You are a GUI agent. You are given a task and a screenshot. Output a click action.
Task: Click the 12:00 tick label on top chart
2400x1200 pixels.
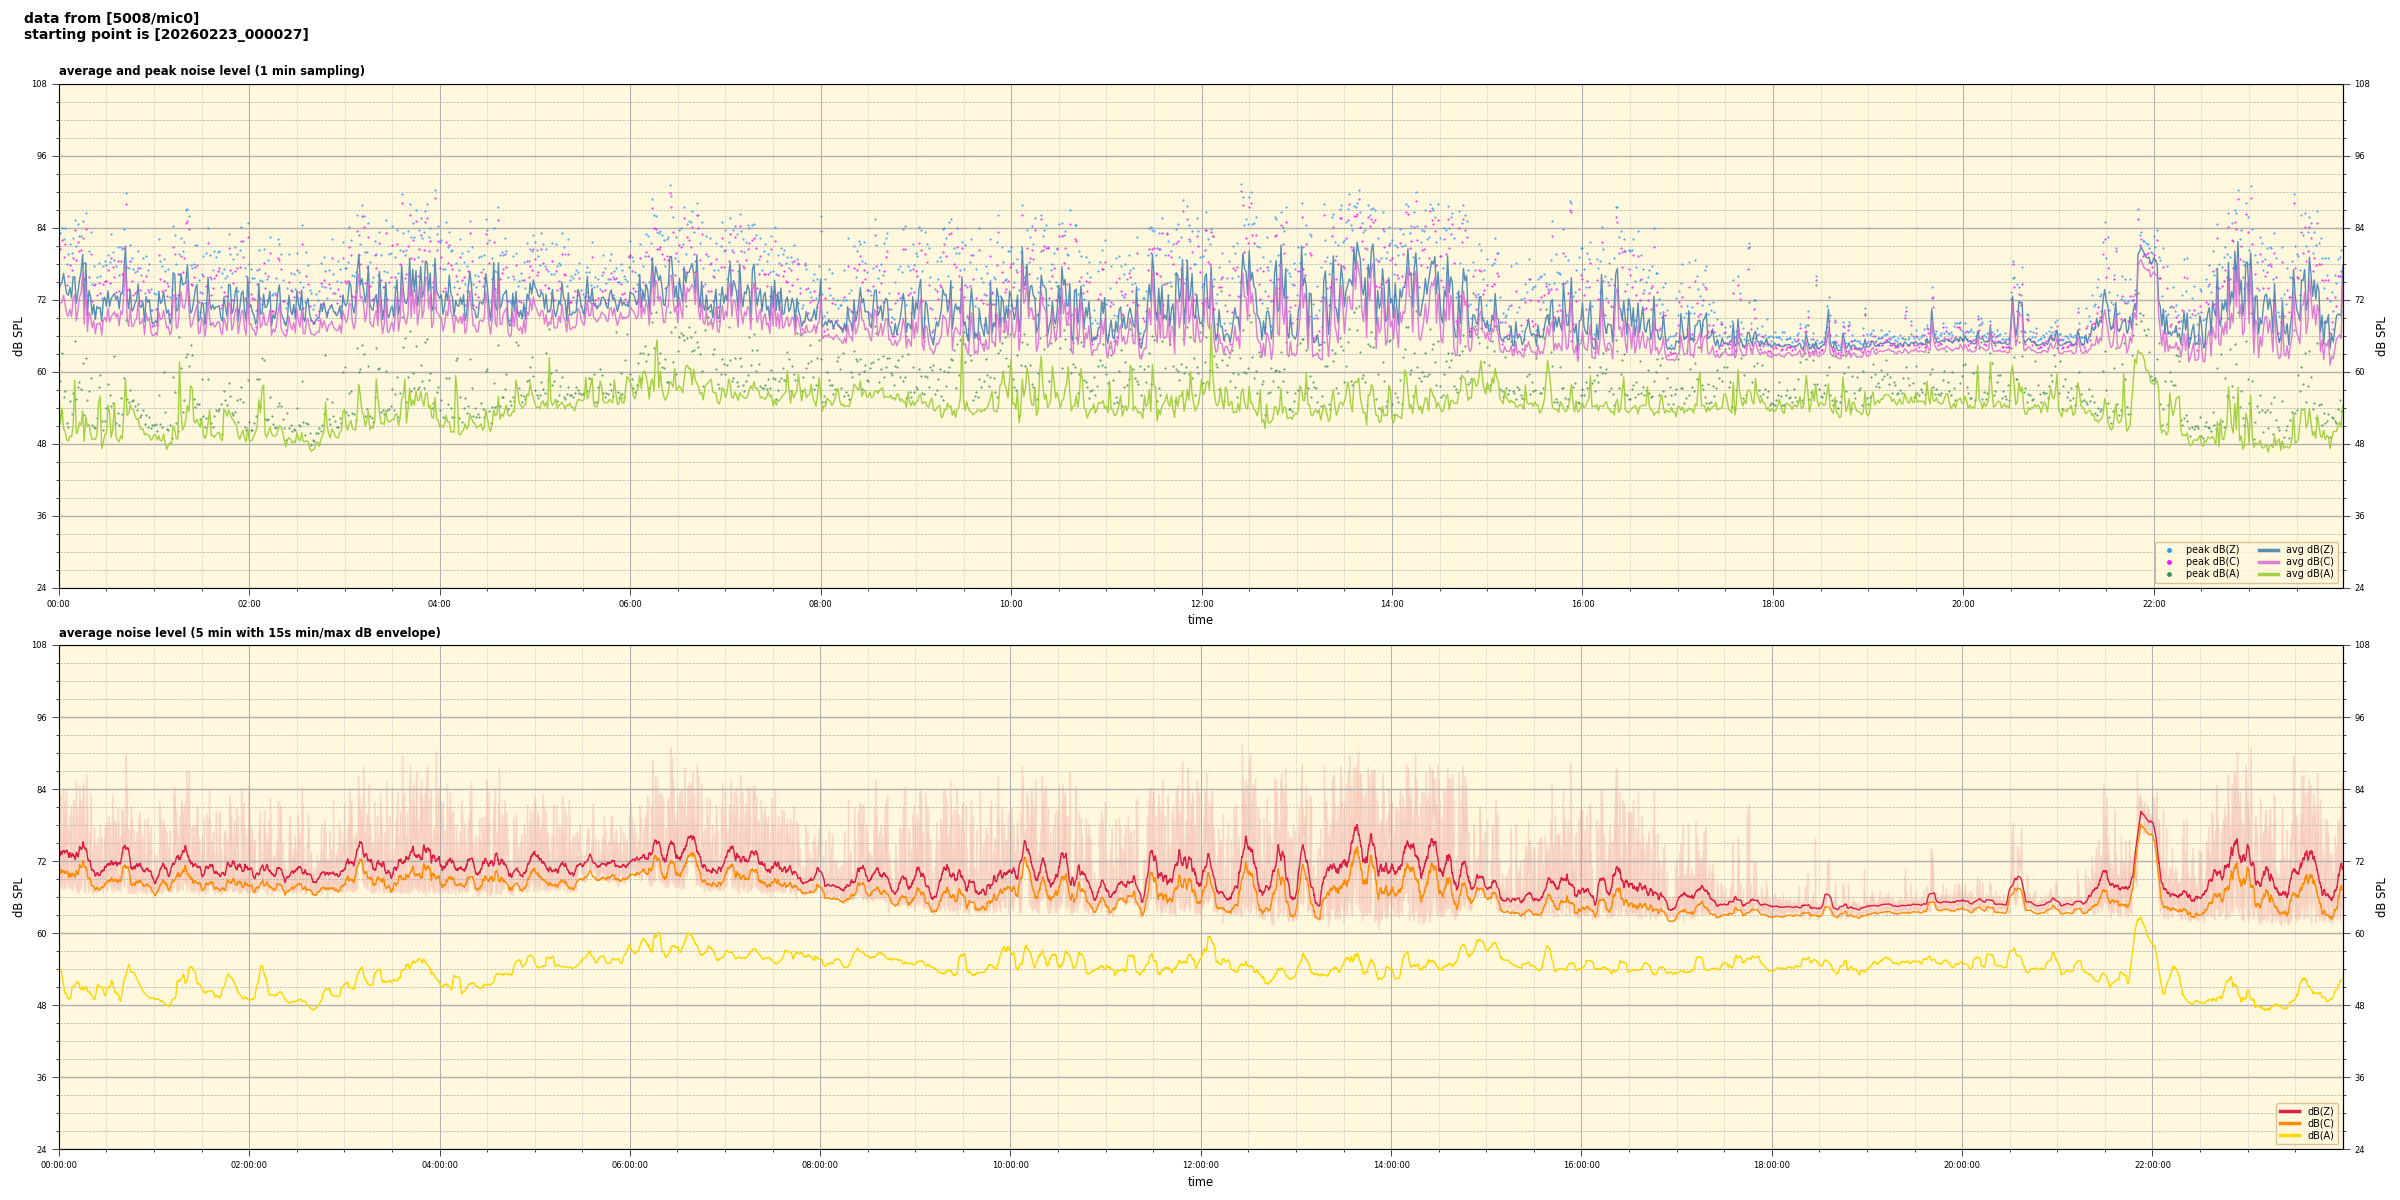[x=1201, y=604]
